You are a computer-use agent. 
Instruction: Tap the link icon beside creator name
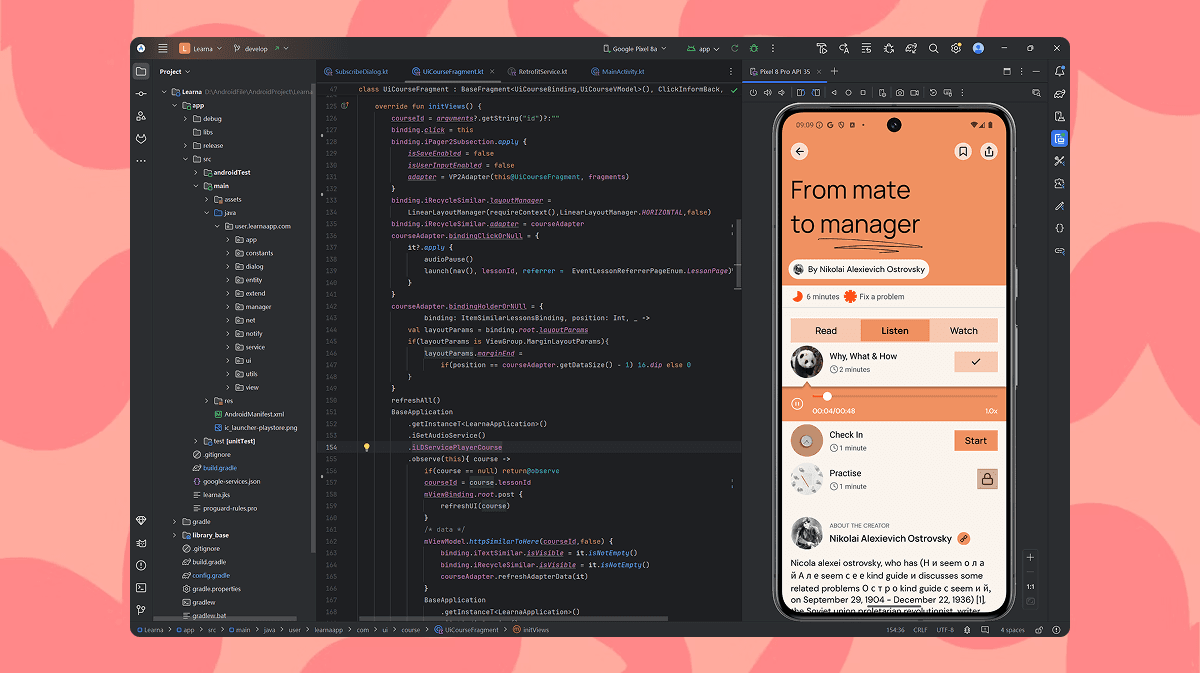coord(964,538)
